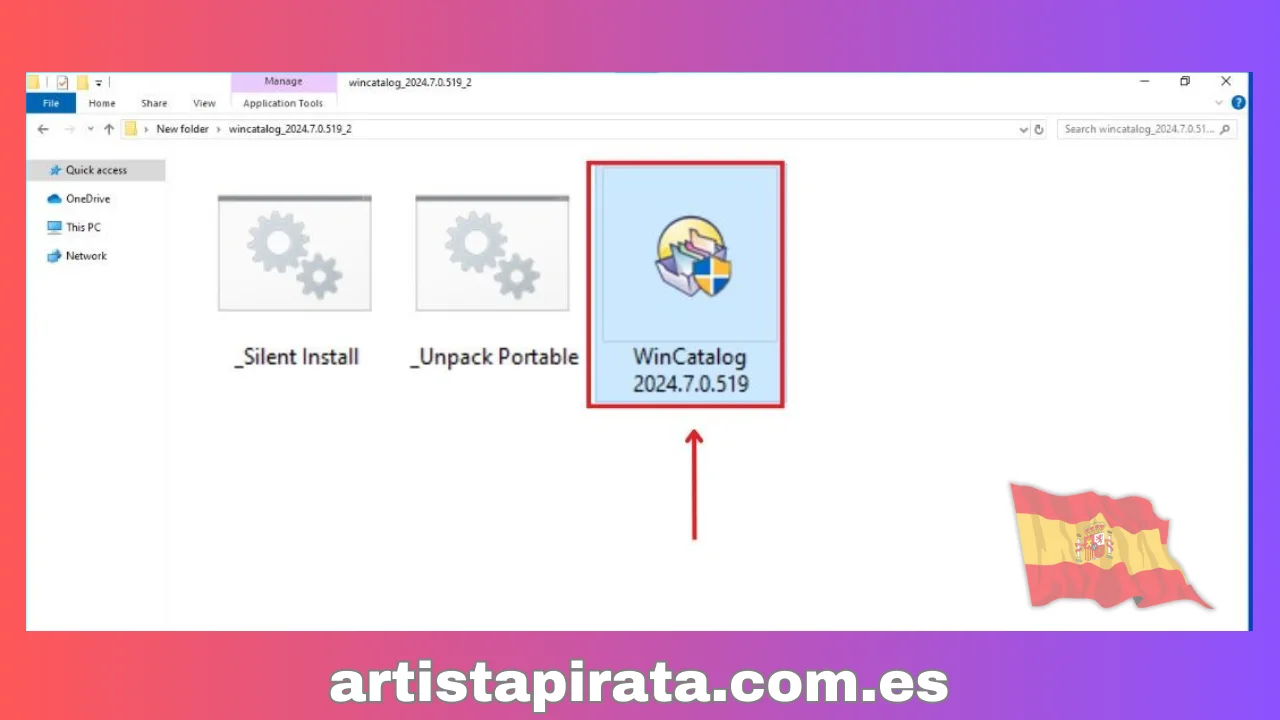Click the wincatalog_2024.7.0.519_2 breadcrumb segment
Viewport: 1280px width, 720px height.
290,129
